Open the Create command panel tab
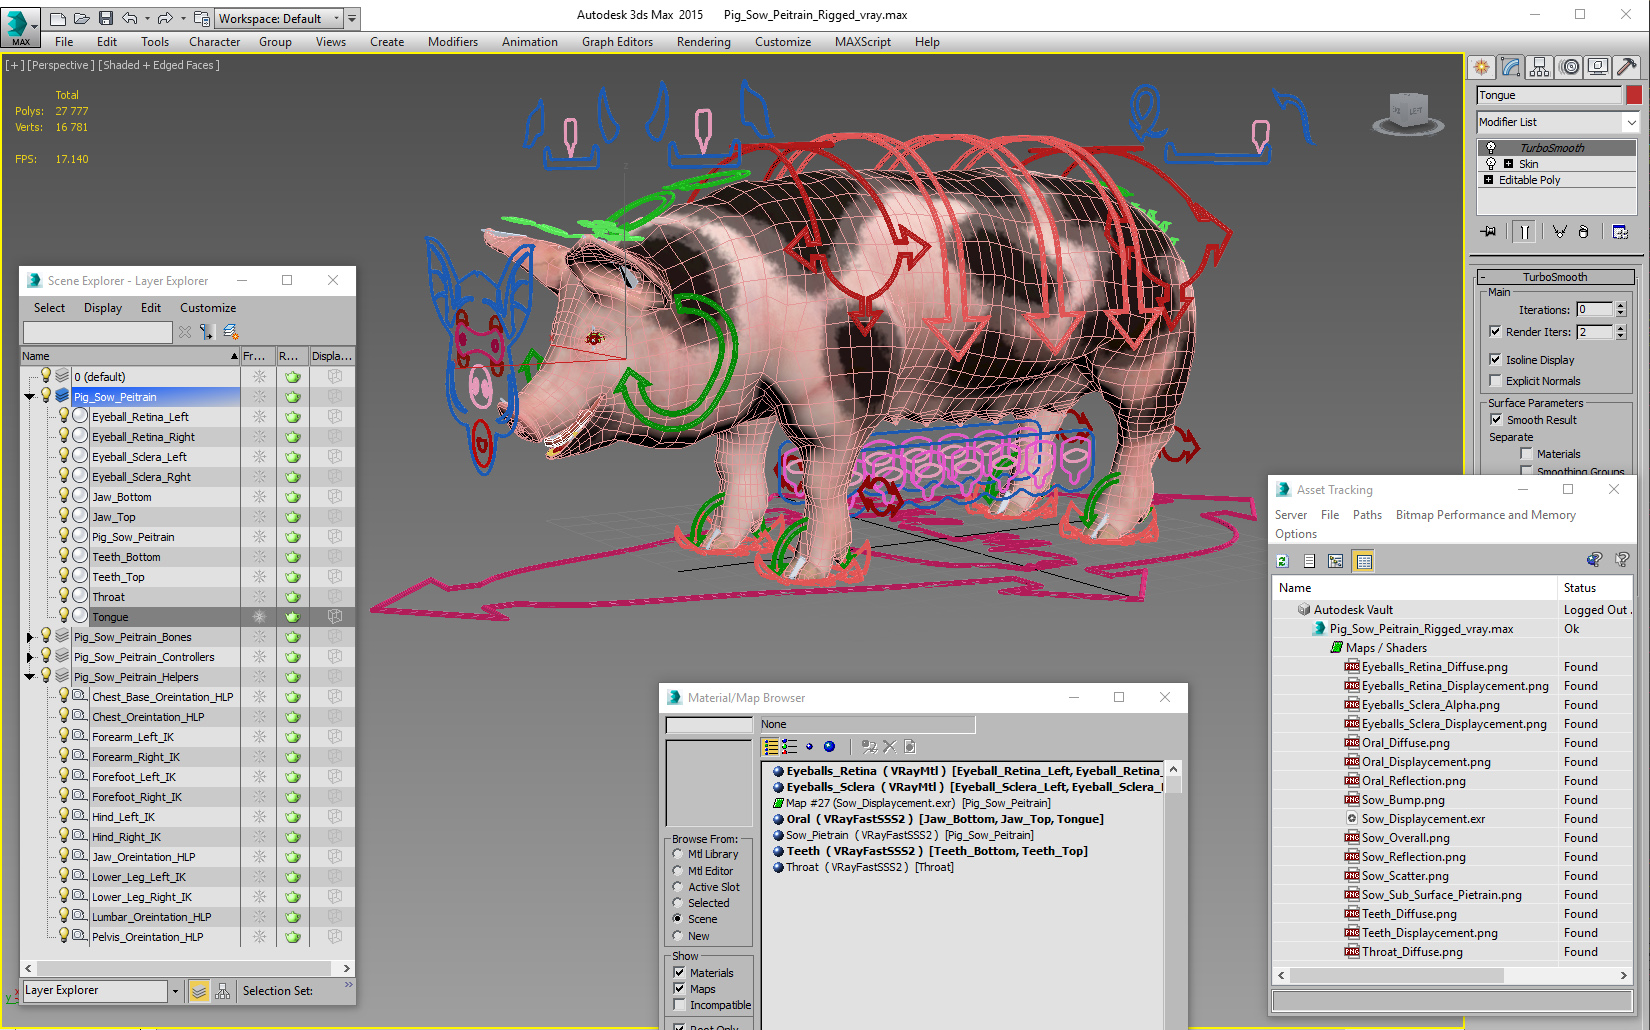This screenshot has height=1030, width=1650. (1481, 67)
